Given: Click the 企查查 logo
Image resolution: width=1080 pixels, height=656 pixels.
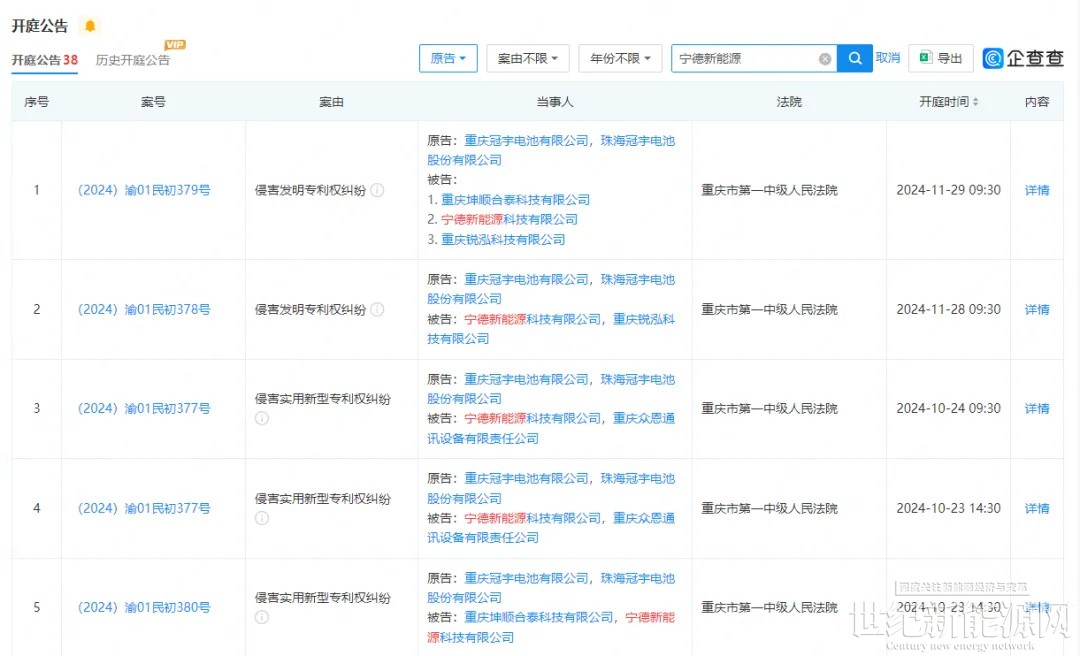Looking at the screenshot, I should tap(1023, 59).
